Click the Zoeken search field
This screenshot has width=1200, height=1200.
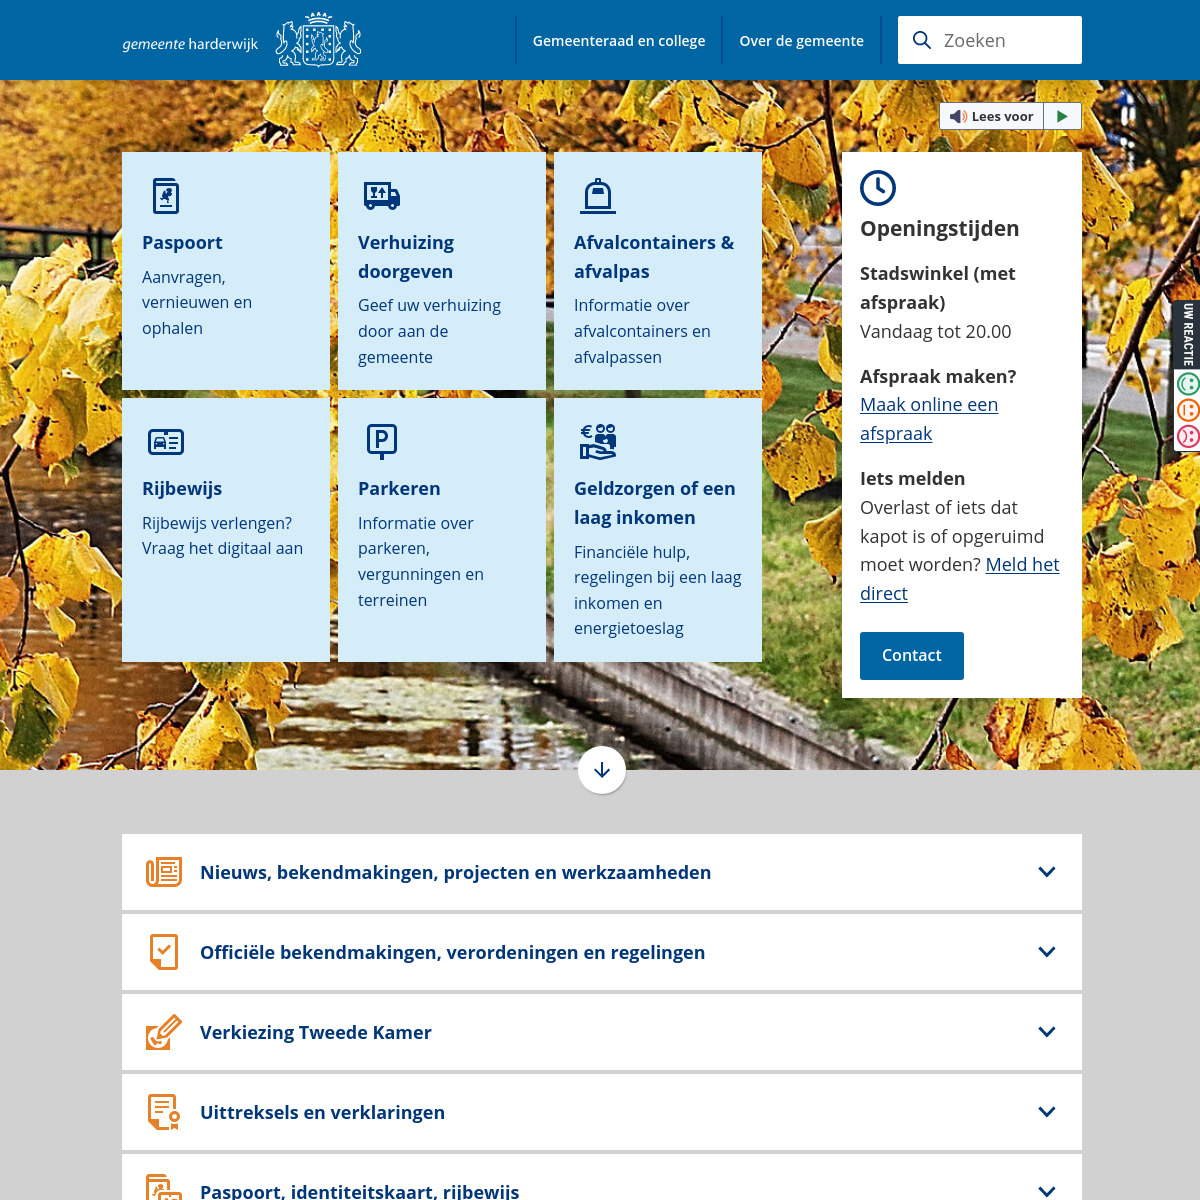click(x=990, y=40)
